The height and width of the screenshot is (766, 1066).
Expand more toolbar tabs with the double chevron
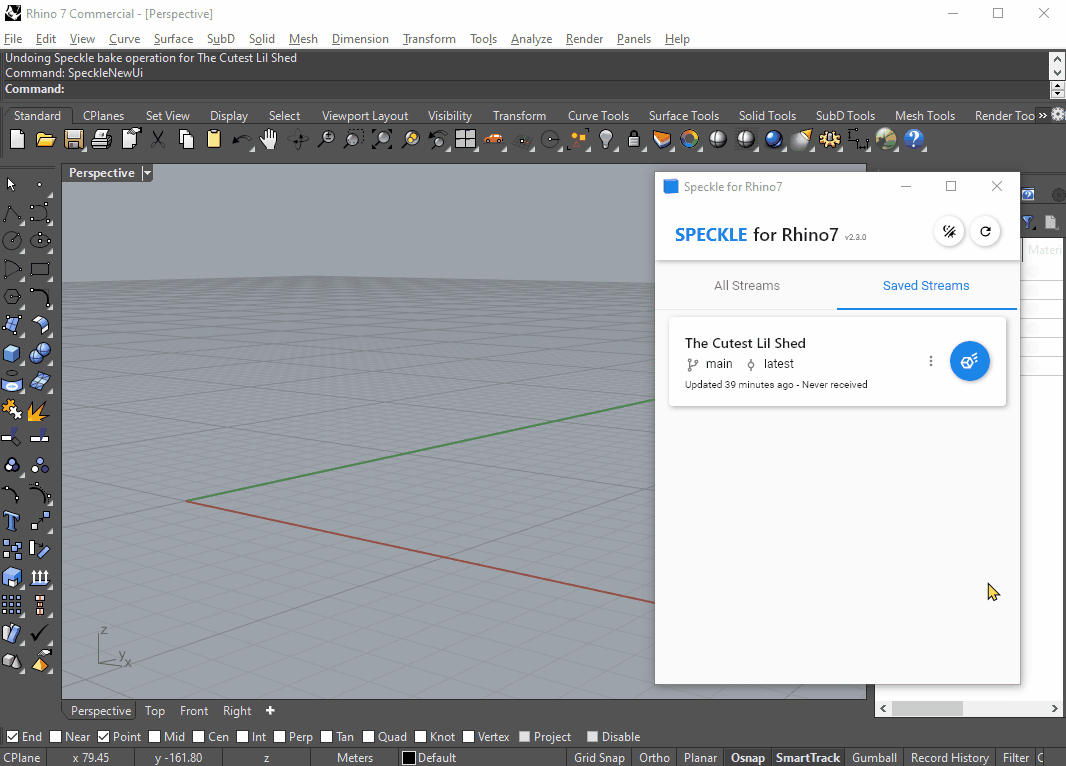tap(1042, 116)
